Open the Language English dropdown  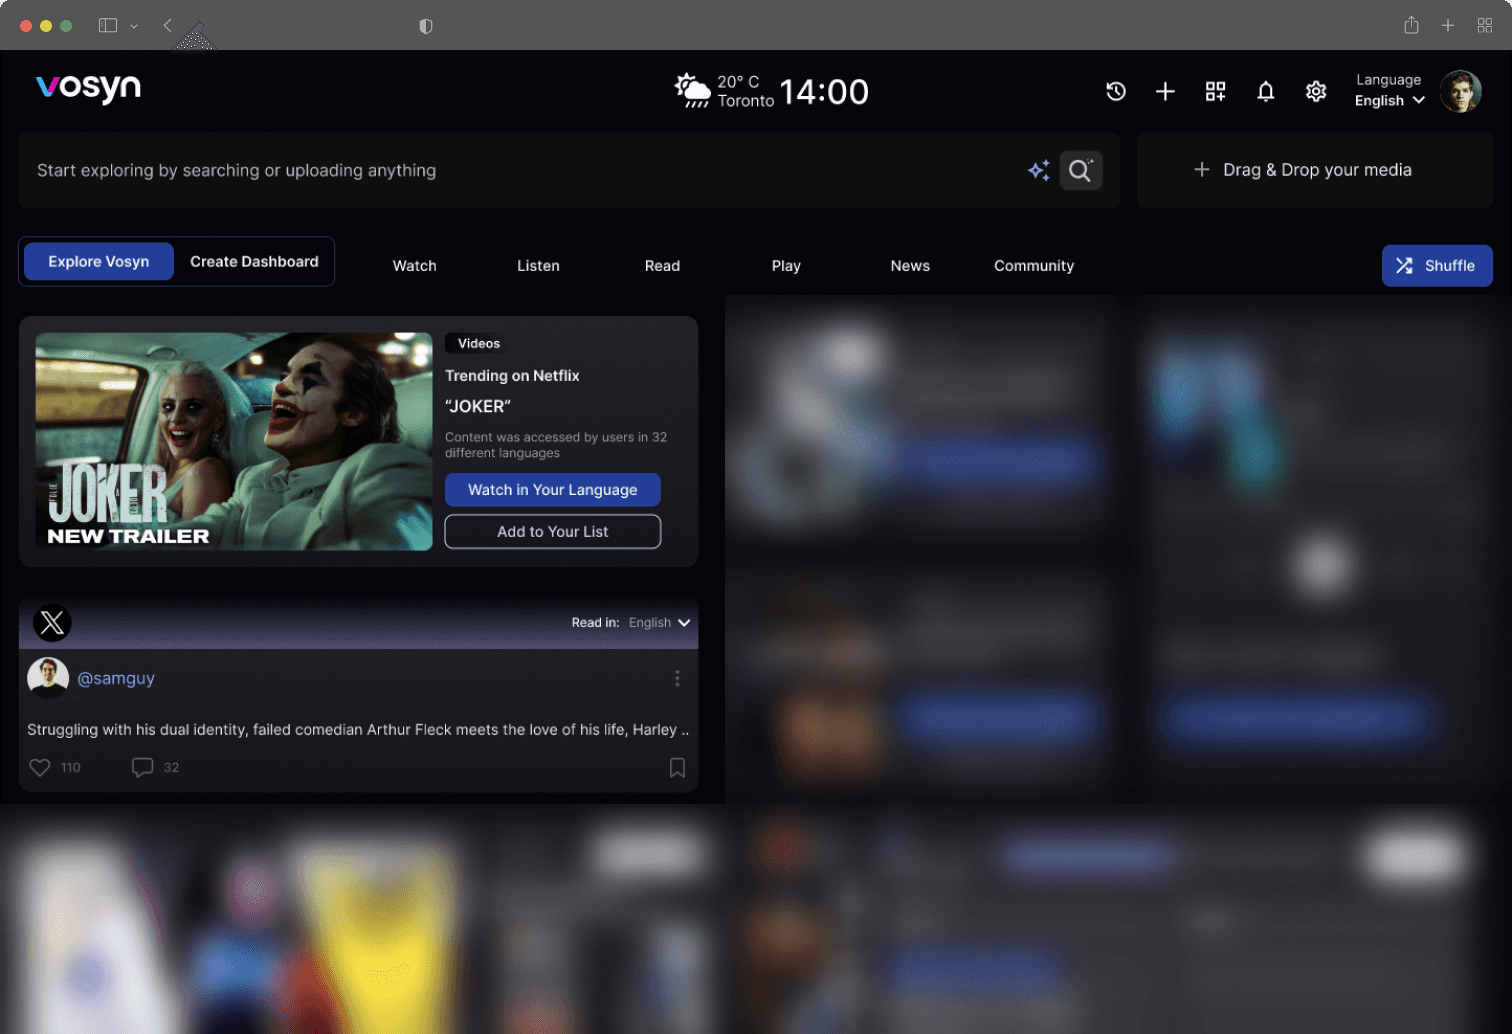point(1389,91)
